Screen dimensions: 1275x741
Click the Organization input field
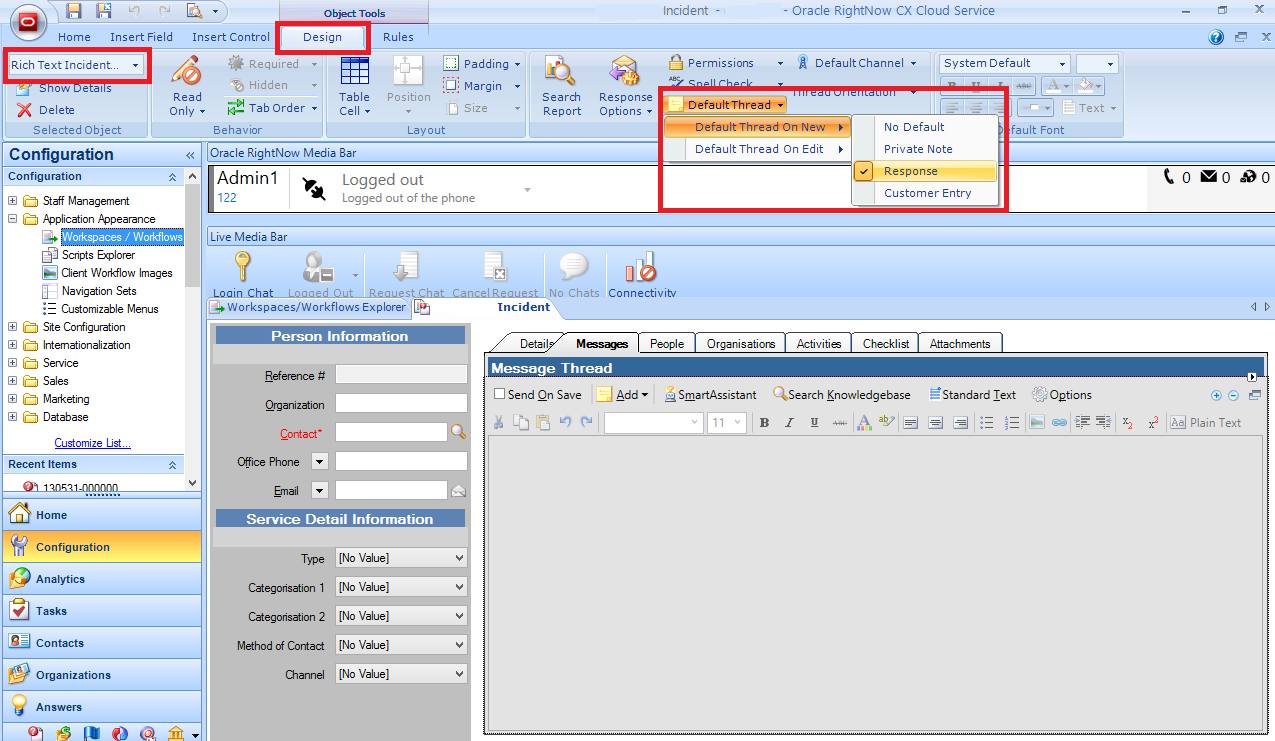(400, 404)
